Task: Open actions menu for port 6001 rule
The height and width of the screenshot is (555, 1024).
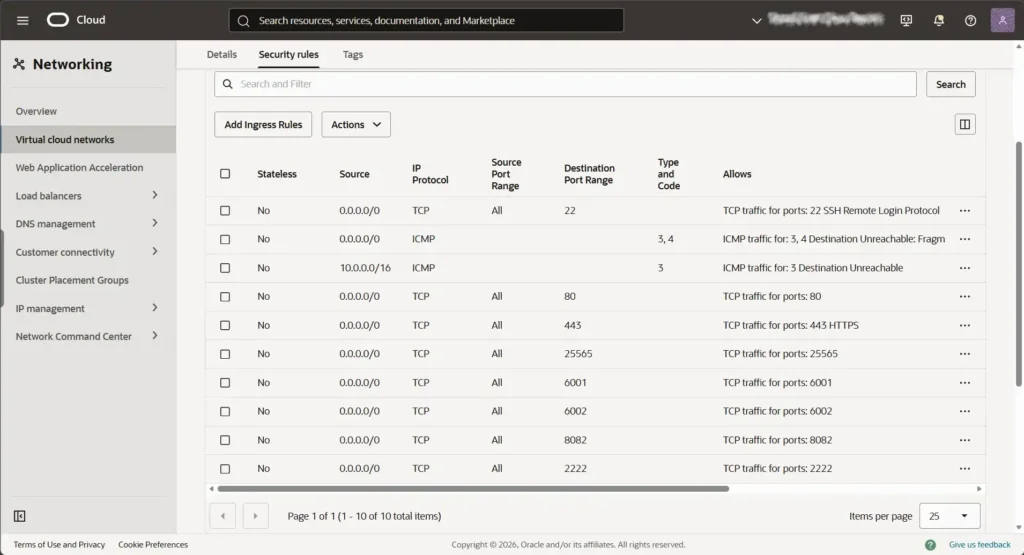Action: [x=965, y=383]
